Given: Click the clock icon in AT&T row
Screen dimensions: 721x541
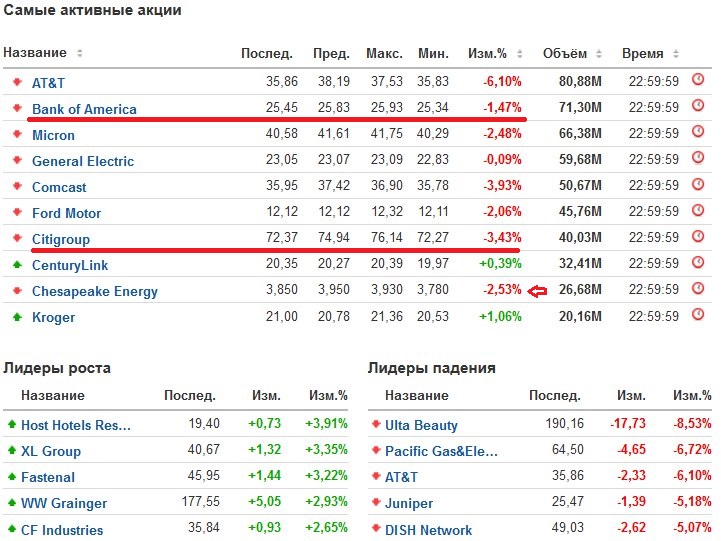Looking at the screenshot, I should [698, 80].
